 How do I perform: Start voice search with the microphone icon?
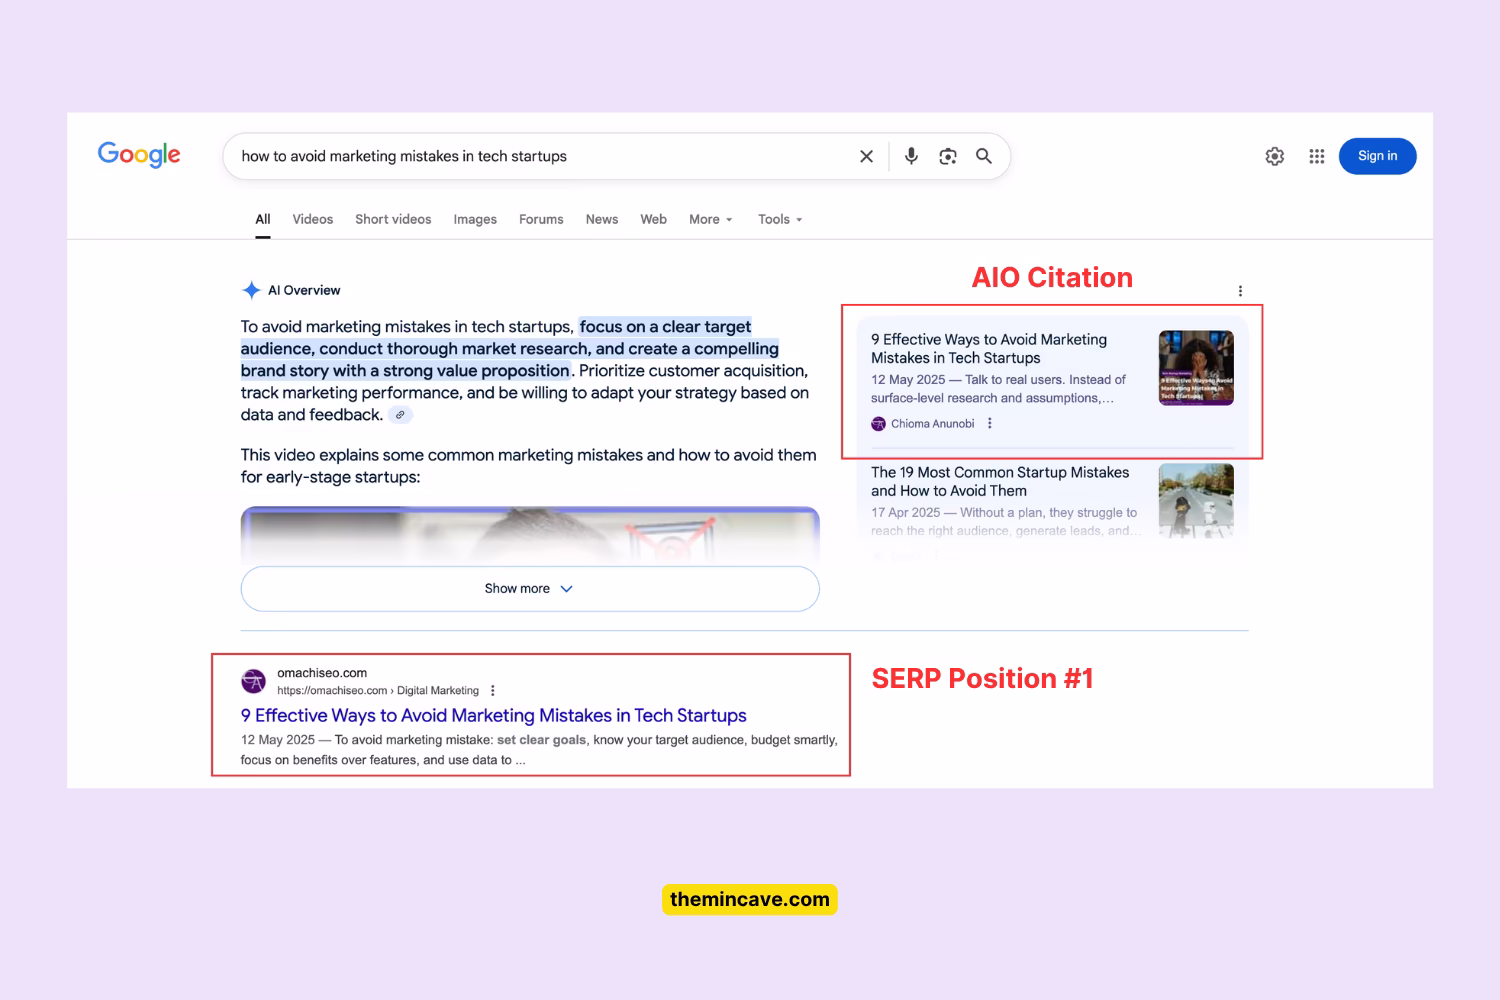[911, 156]
